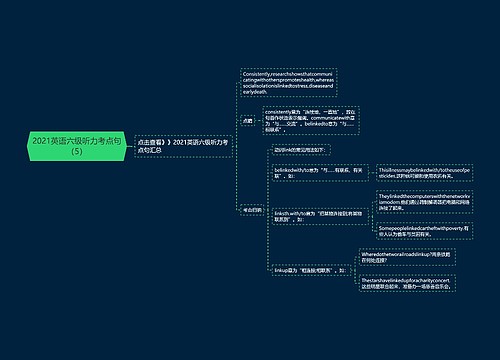
Task: Open the 点击查看 2021英语六级听力考点句汇总 node
Action: pyautogui.click(x=183, y=146)
